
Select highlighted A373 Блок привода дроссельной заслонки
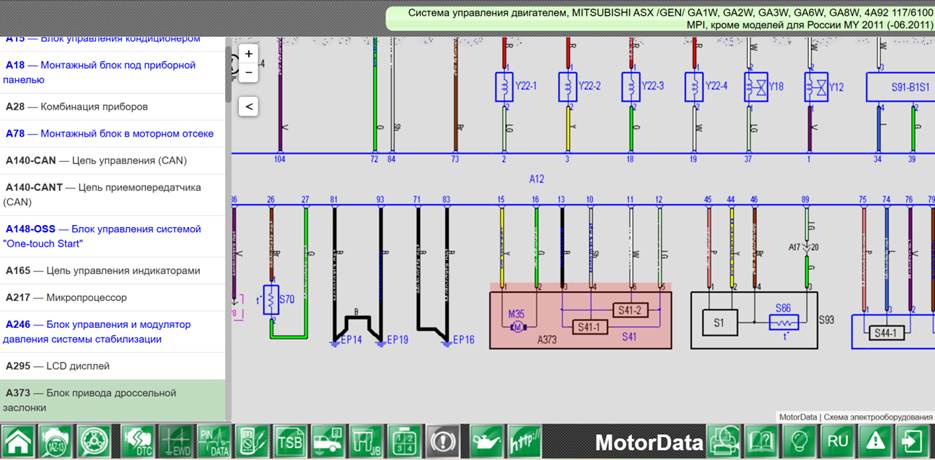tap(112, 400)
